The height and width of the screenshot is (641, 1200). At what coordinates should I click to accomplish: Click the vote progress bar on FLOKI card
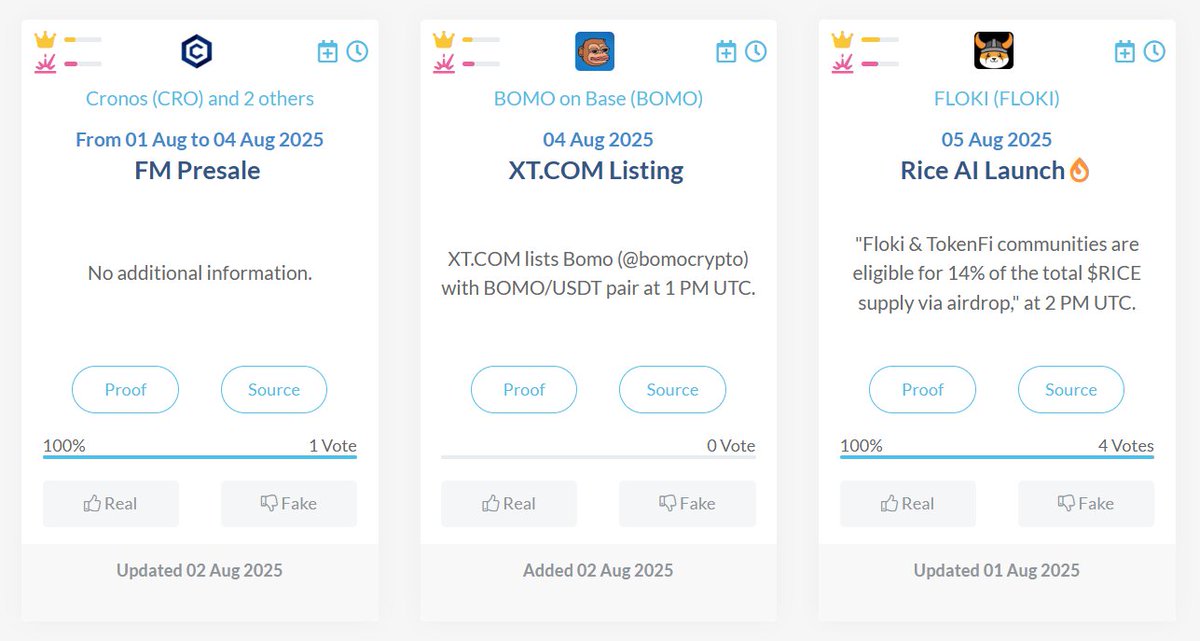point(997,457)
